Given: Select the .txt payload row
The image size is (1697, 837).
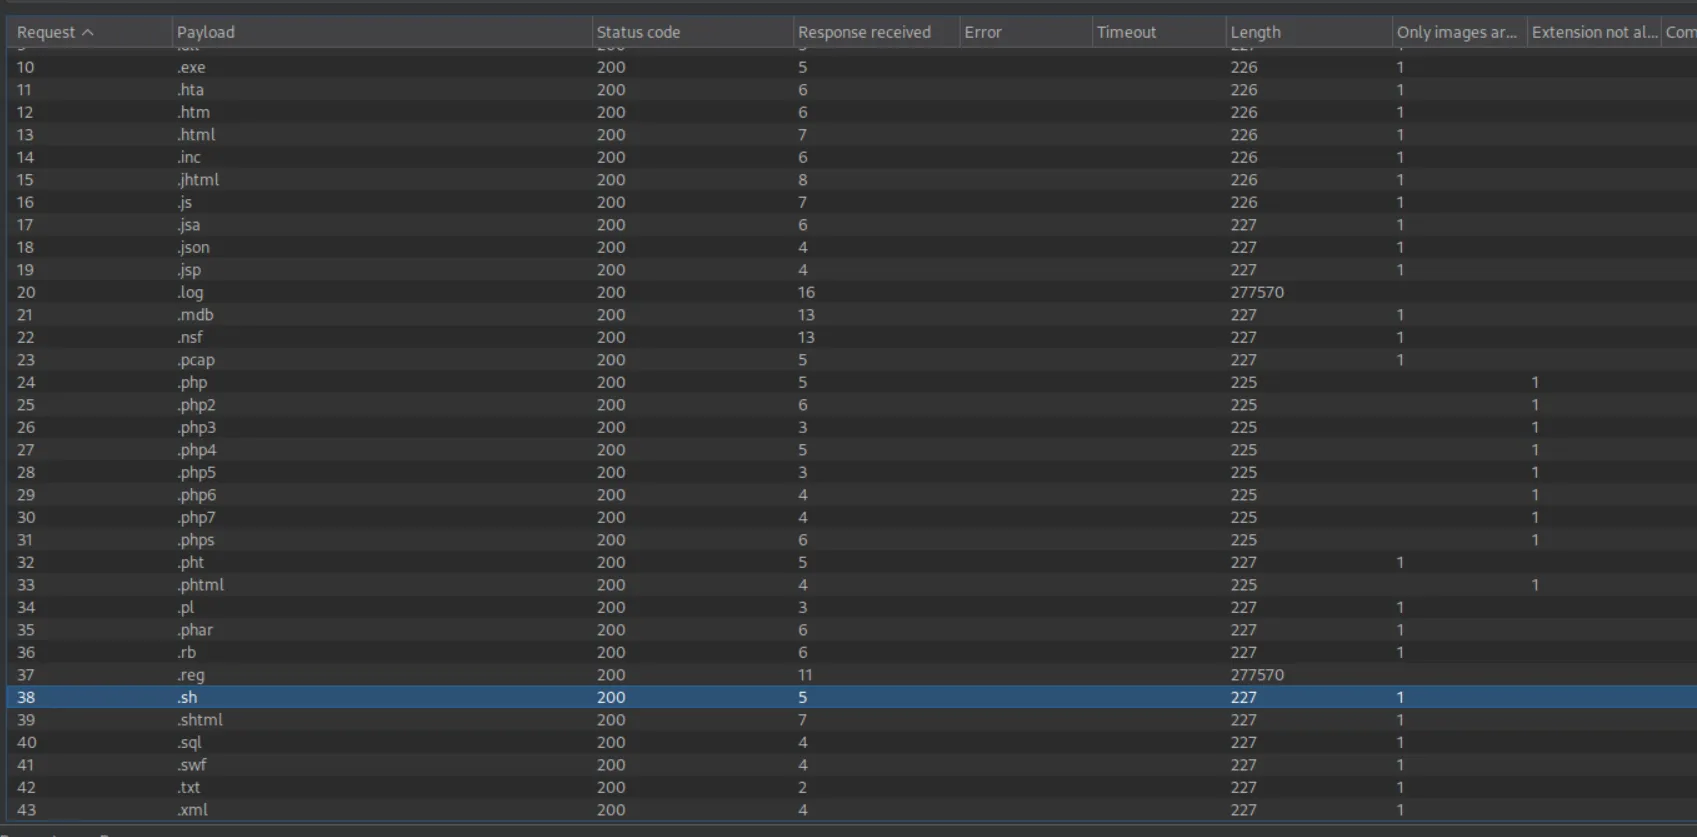Looking at the screenshot, I should (852, 787).
